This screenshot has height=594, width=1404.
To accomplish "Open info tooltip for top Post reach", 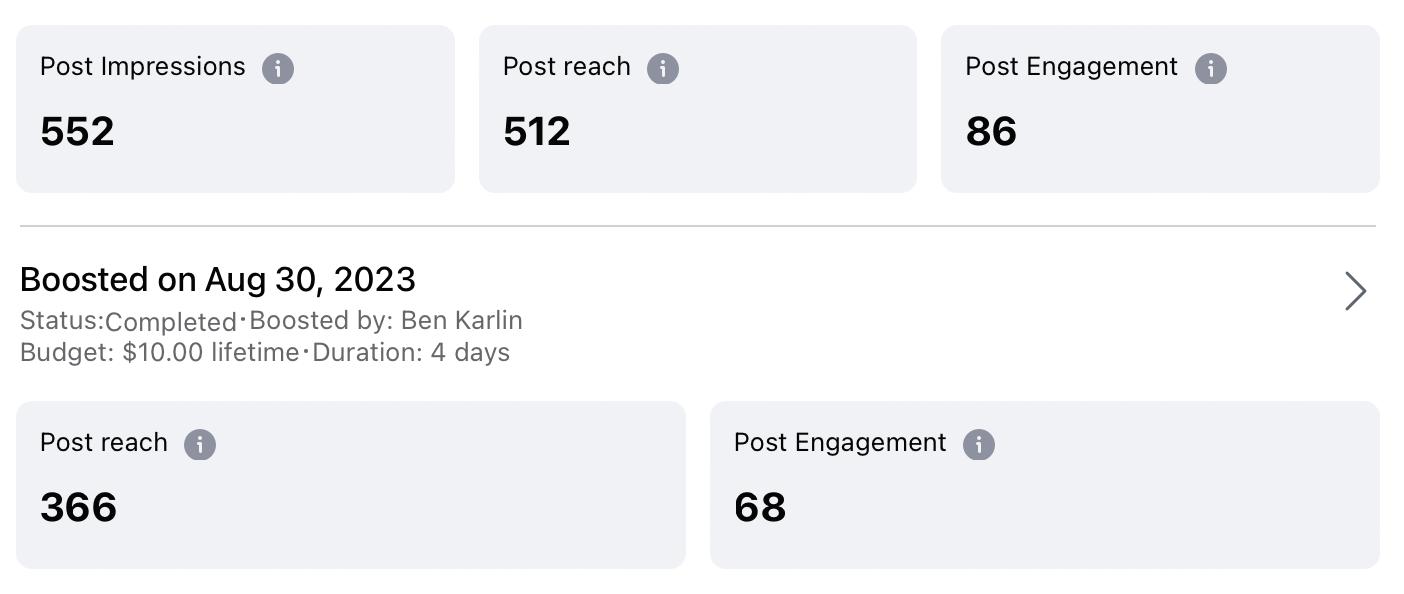I will point(663,68).
